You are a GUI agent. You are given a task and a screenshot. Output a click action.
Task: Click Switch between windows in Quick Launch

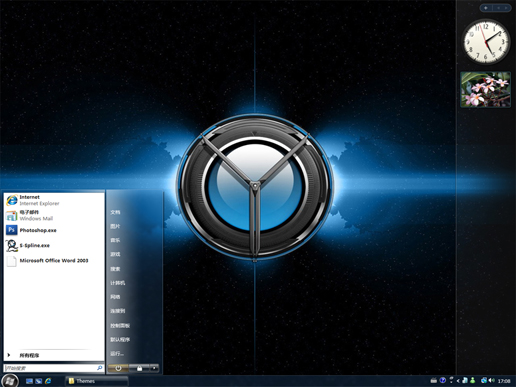(39, 381)
